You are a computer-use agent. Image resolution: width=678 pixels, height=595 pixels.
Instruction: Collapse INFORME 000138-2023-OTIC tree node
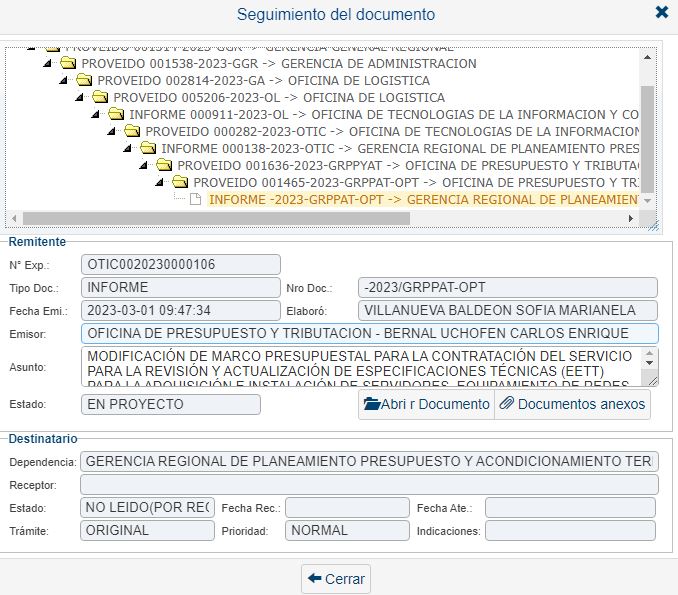[x=128, y=148]
